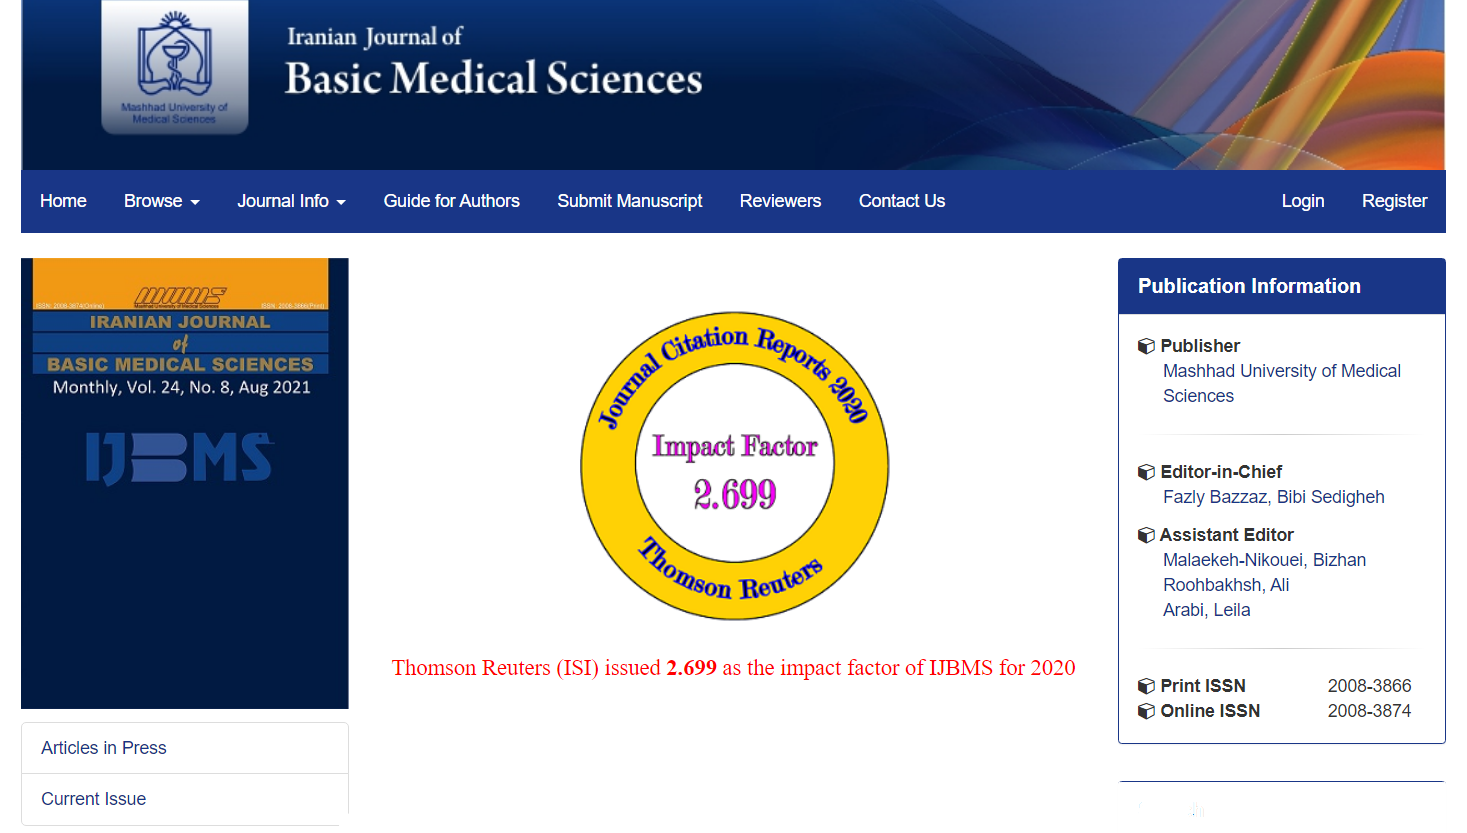Click the Editor-in-Chief label
1467x833 pixels.
(x=1221, y=472)
